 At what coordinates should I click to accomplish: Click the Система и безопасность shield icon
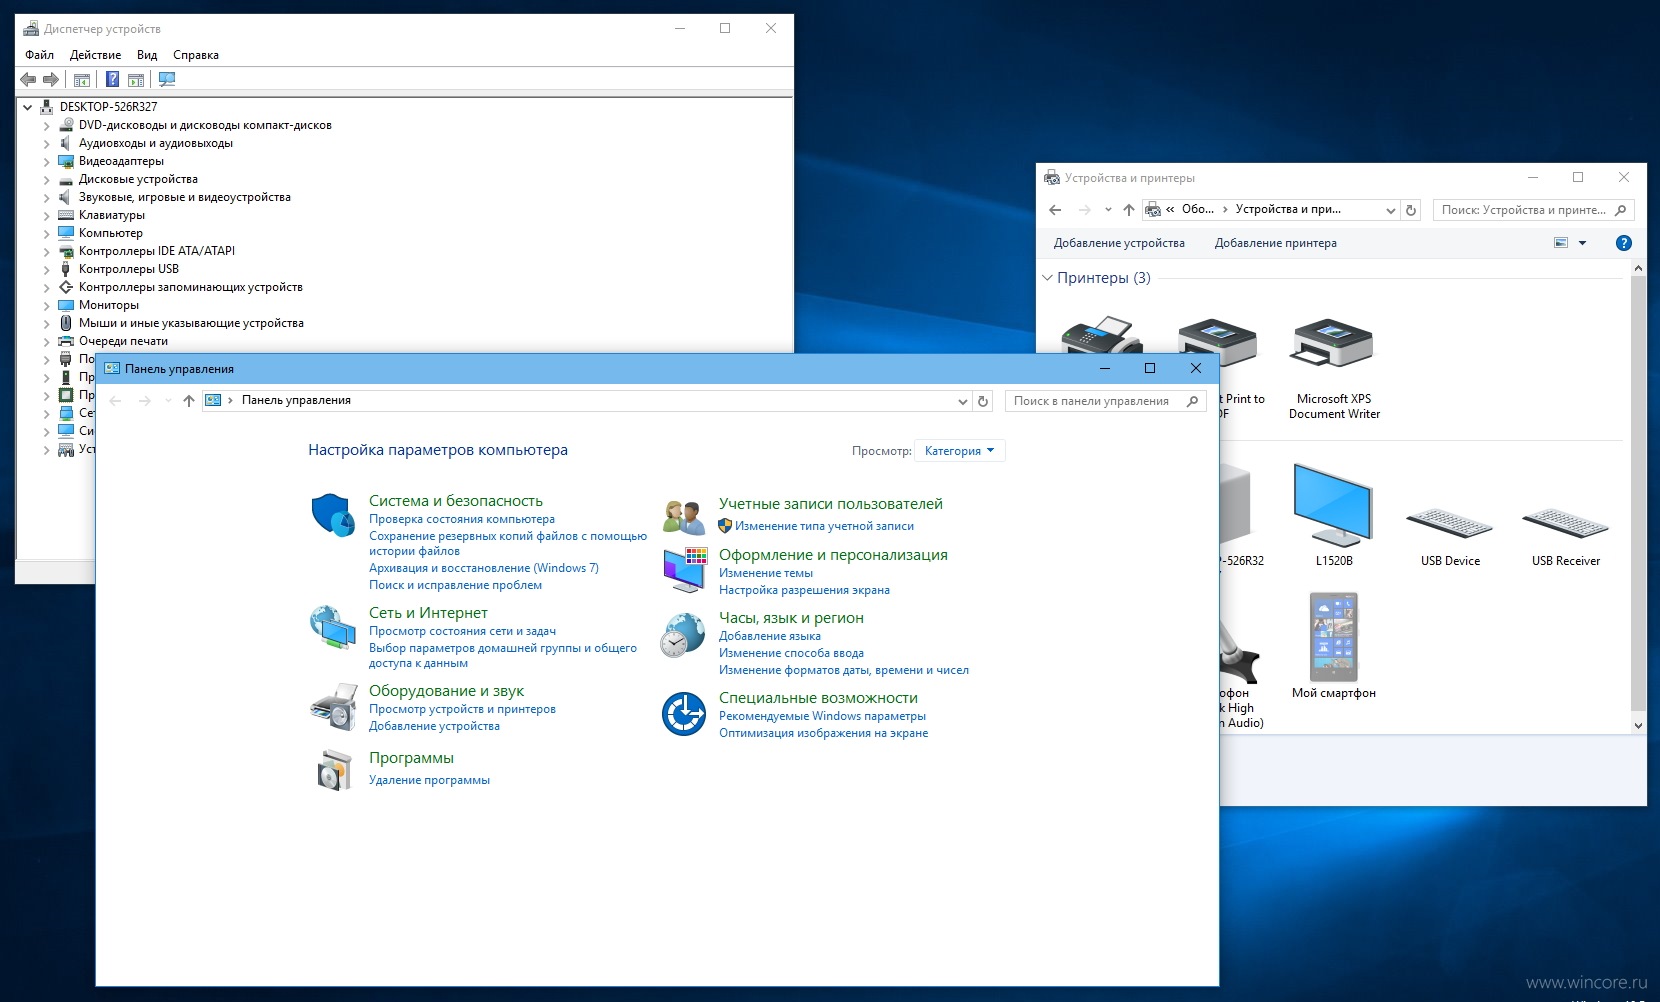(333, 515)
